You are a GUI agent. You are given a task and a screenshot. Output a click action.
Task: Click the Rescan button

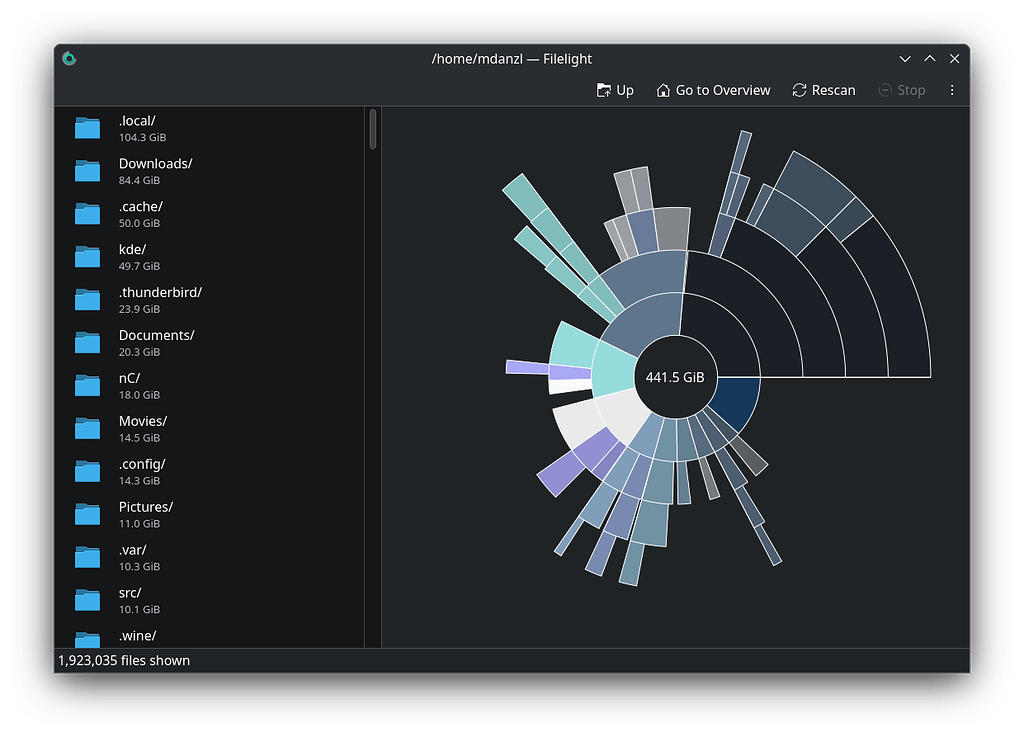pos(824,90)
